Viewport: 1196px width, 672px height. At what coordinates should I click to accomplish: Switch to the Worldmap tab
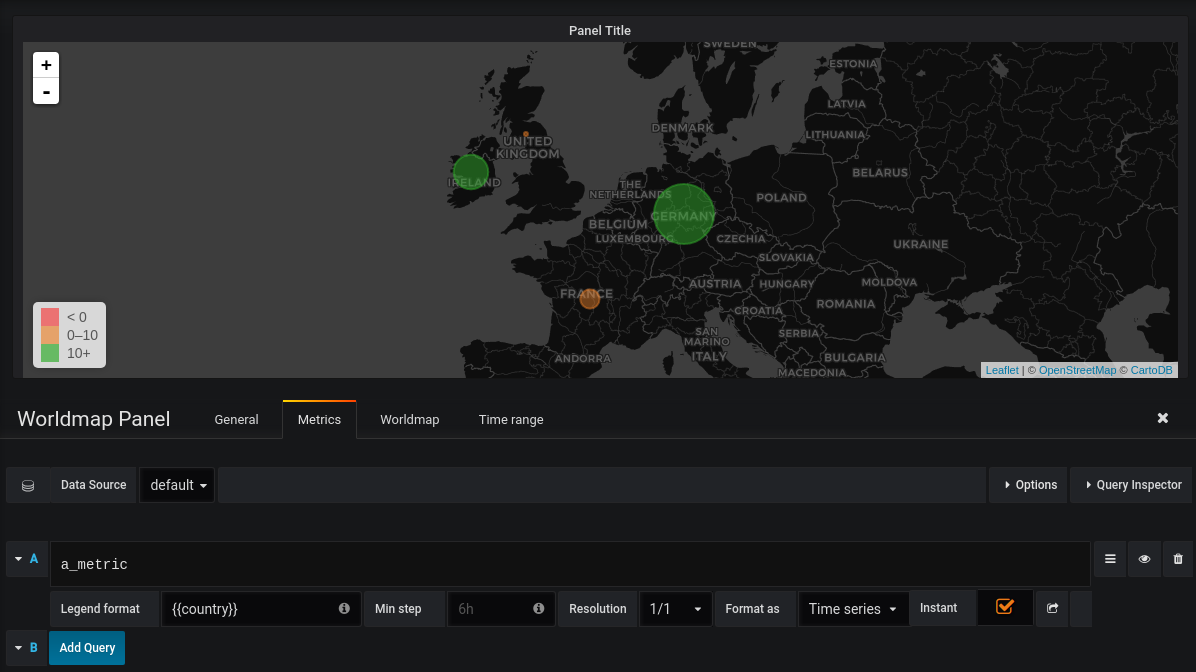coord(410,420)
